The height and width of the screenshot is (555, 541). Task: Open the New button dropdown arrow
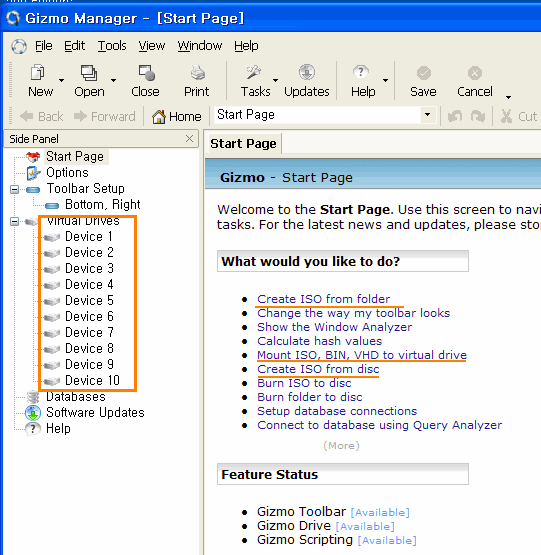click(61, 80)
